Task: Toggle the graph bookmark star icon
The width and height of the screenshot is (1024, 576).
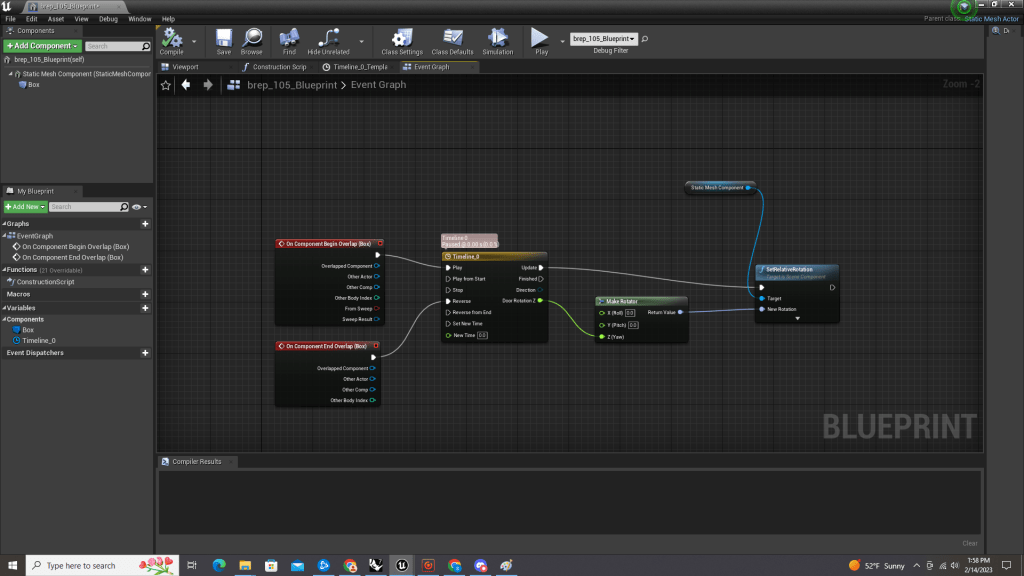Action: coord(166,85)
